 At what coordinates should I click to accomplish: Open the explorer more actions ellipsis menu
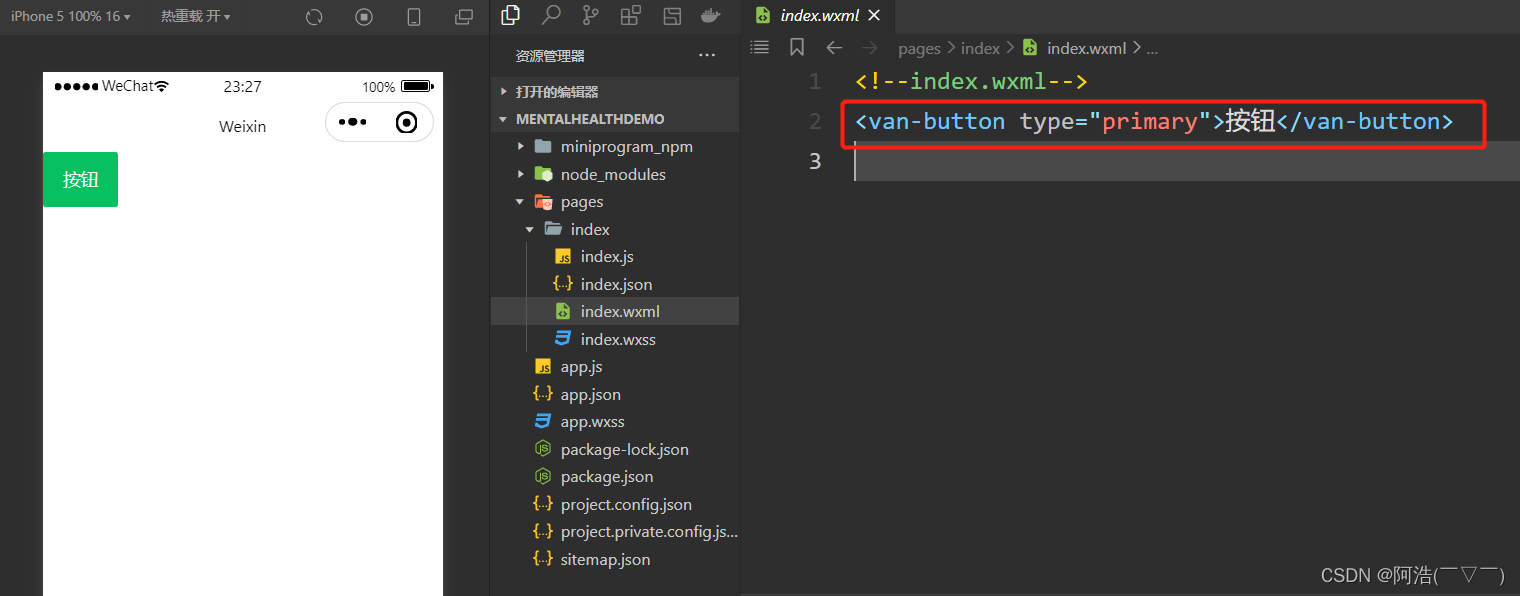707,56
